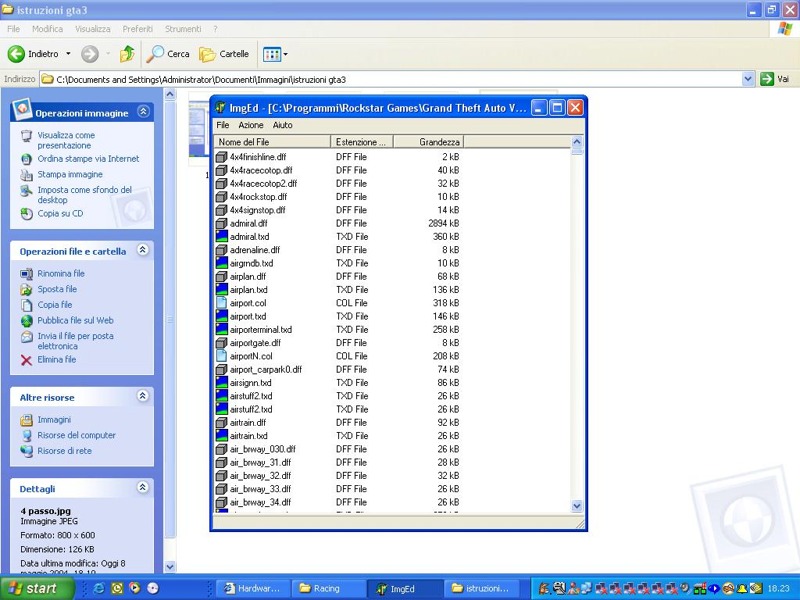Open the Cerca search tool
Image resolution: width=800 pixels, height=600 pixels.
coord(168,54)
